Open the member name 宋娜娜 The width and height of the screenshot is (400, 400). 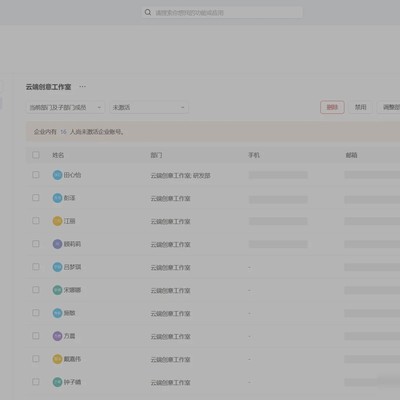72,290
